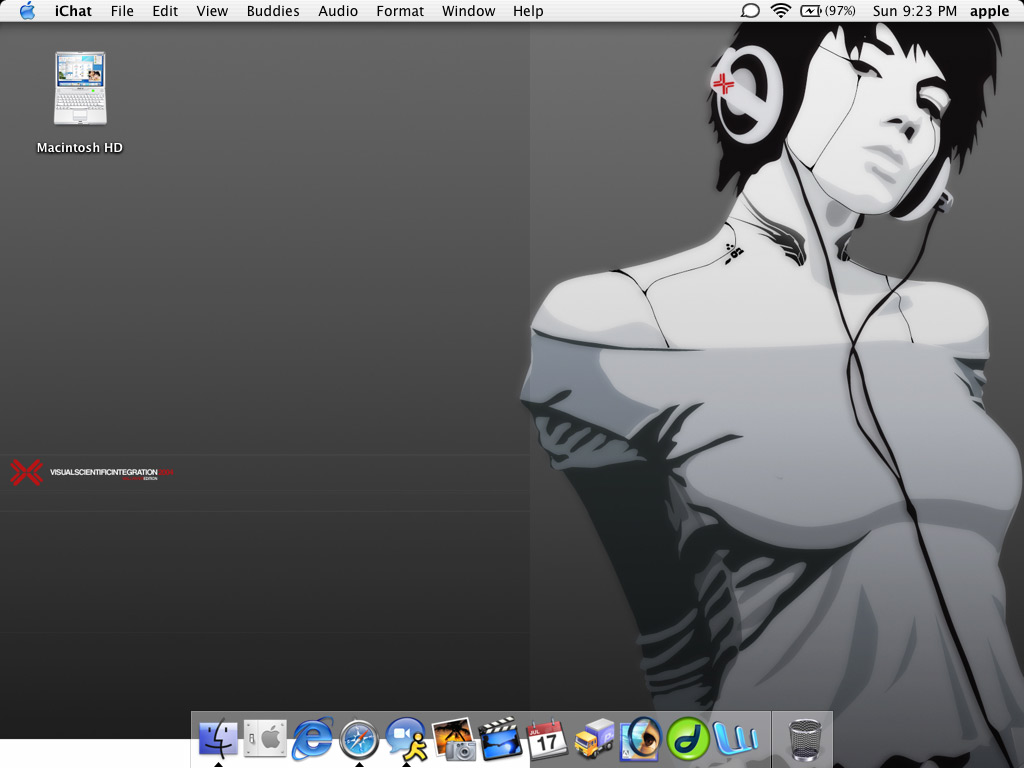Open the Edit menu
1024x768 pixels.
click(x=165, y=11)
